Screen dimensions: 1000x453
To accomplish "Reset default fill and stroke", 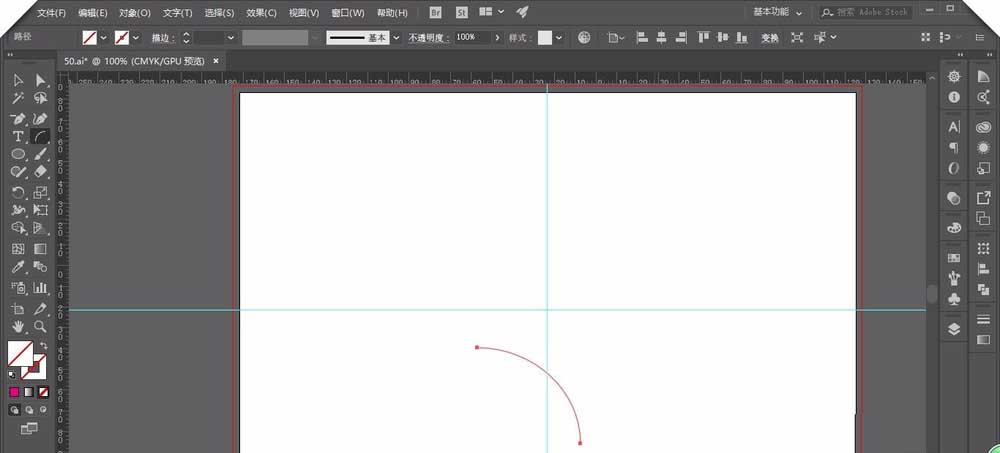I will pyautogui.click(x=12, y=375).
